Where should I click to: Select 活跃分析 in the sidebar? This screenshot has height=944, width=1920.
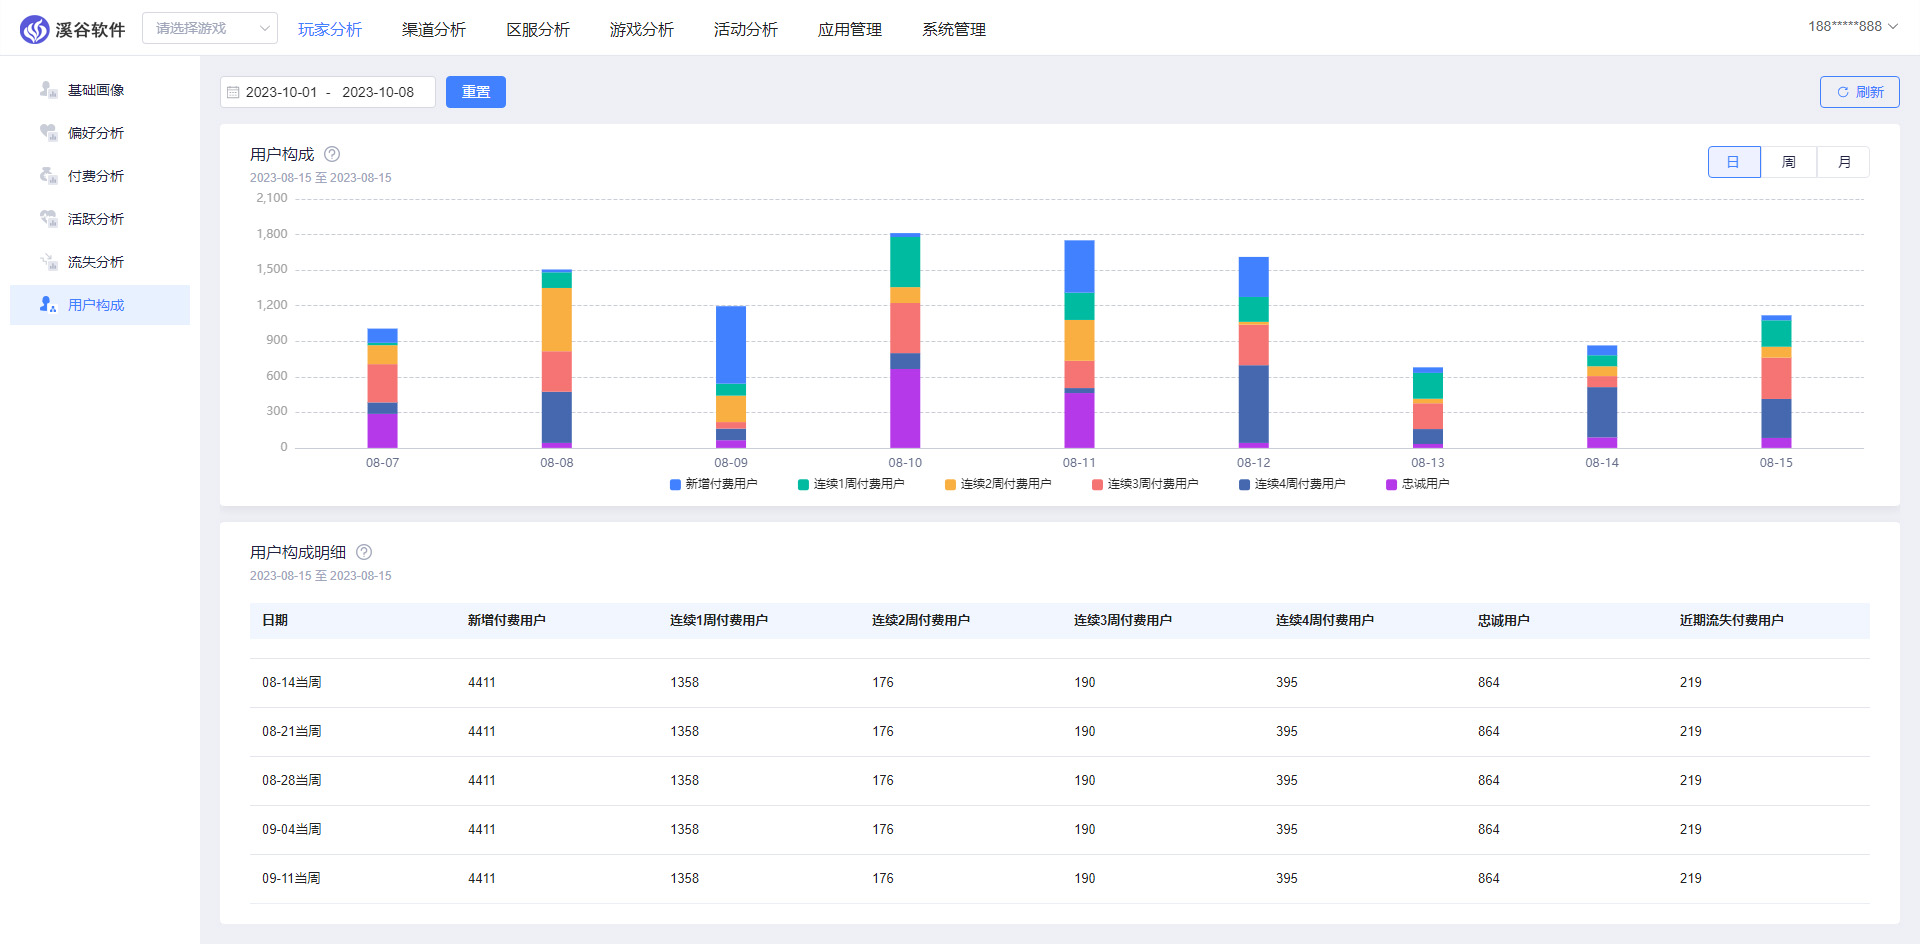(x=100, y=219)
